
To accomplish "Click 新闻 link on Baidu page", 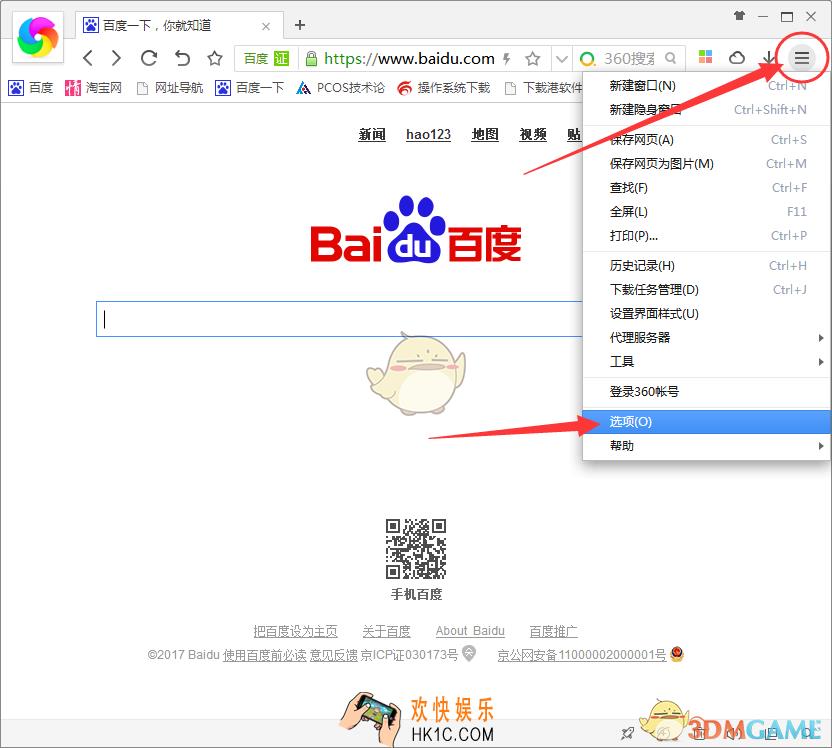I will [x=372, y=135].
